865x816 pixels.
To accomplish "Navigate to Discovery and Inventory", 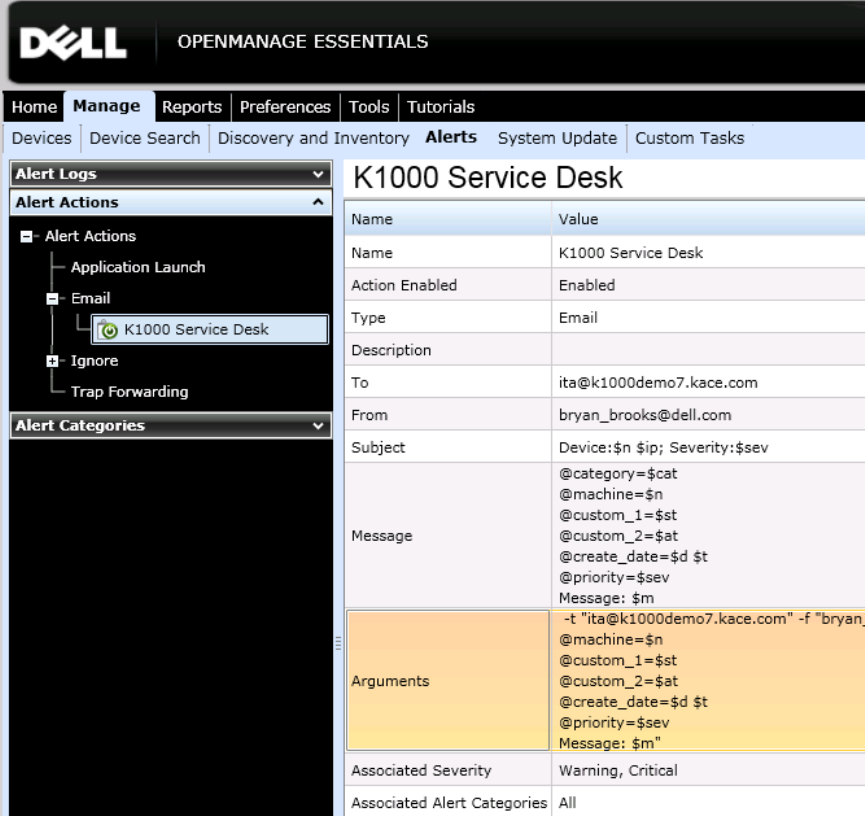I will coord(313,138).
